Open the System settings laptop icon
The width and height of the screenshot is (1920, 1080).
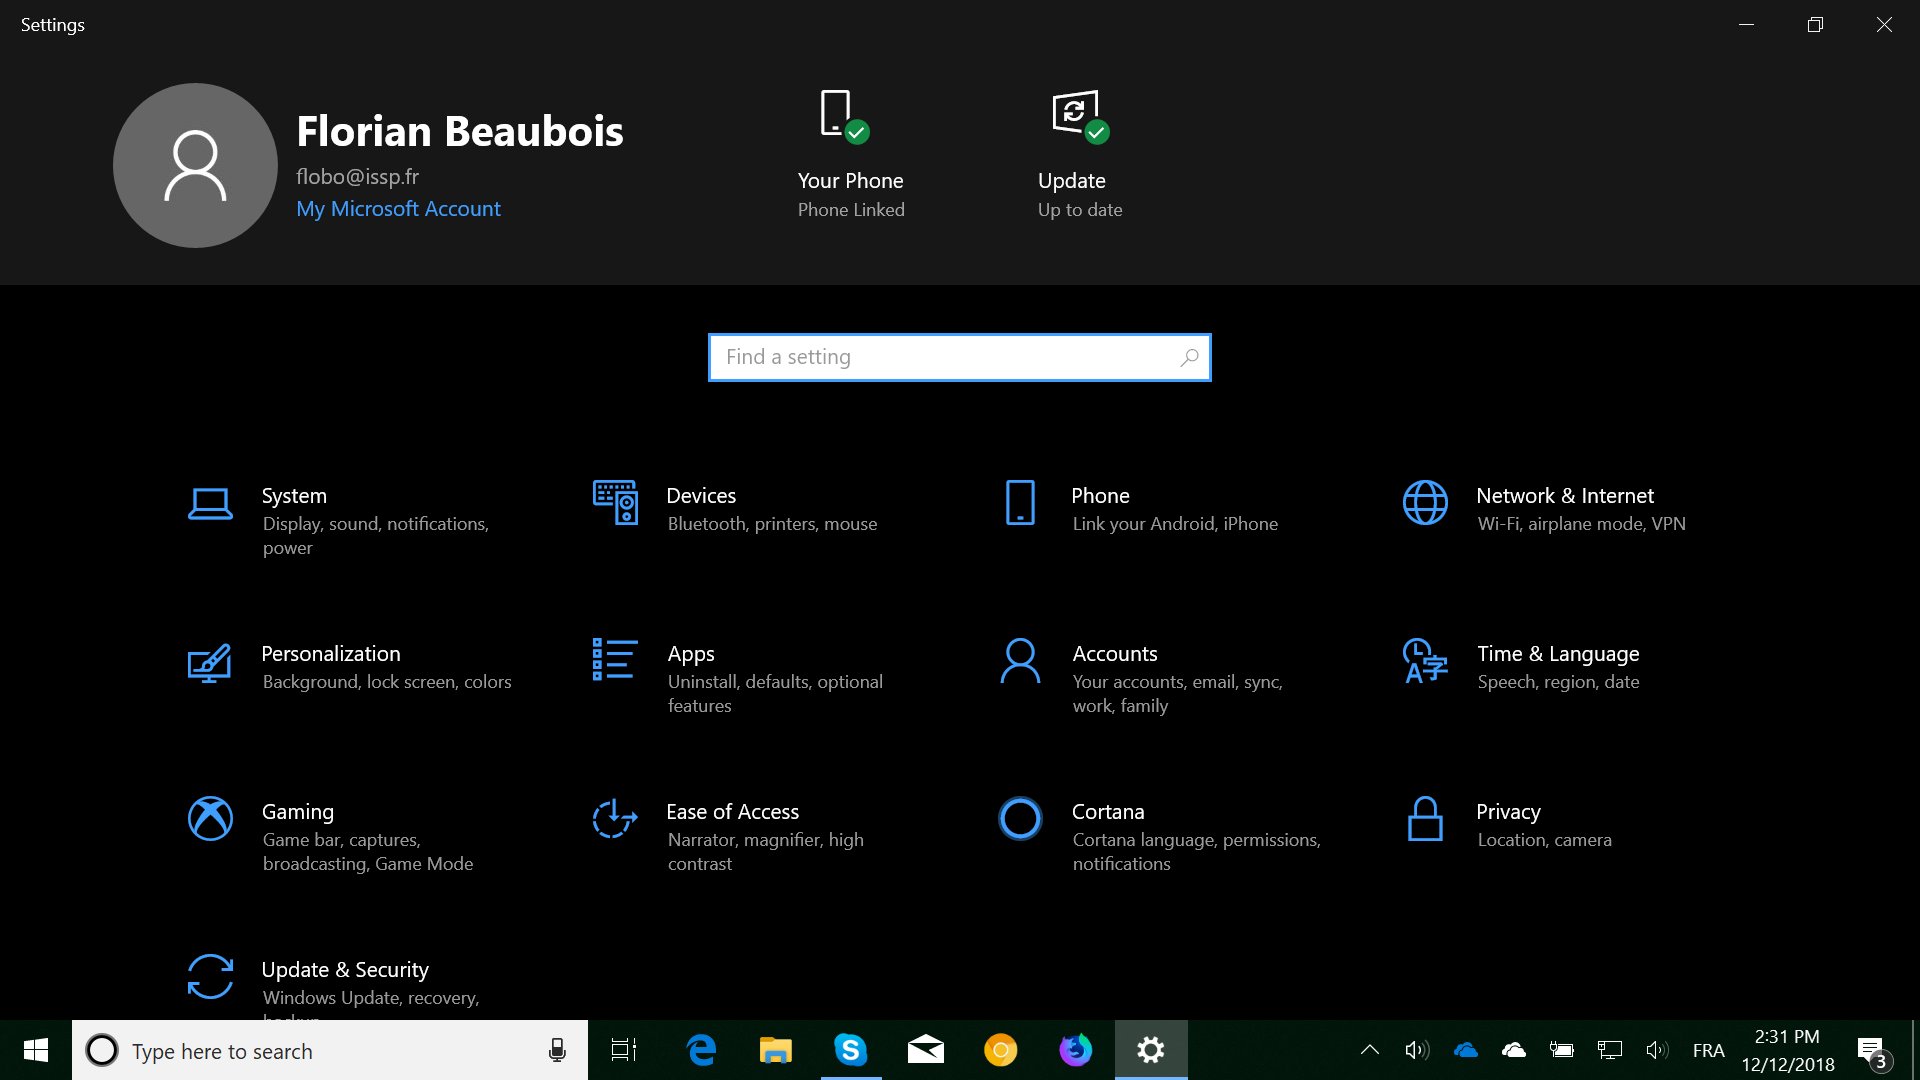[x=210, y=503]
